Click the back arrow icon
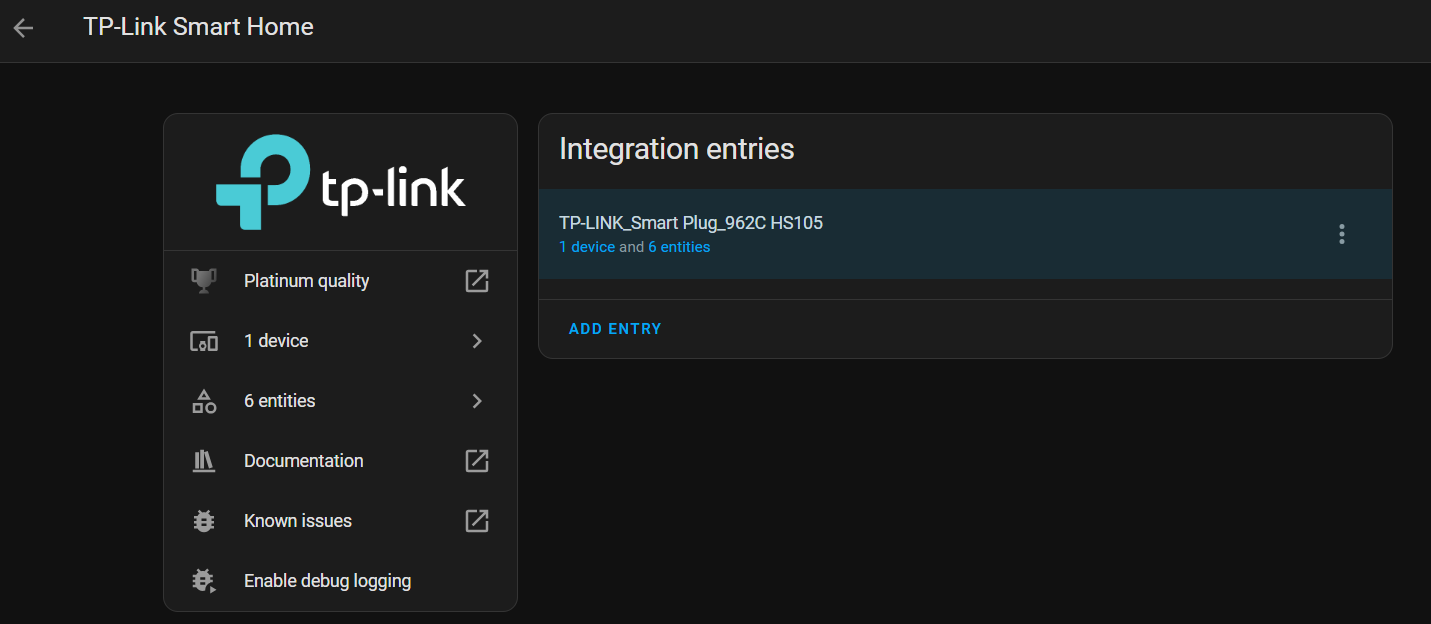Image resolution: width=1431 pixels, height=624 pixels. point(23,28)
